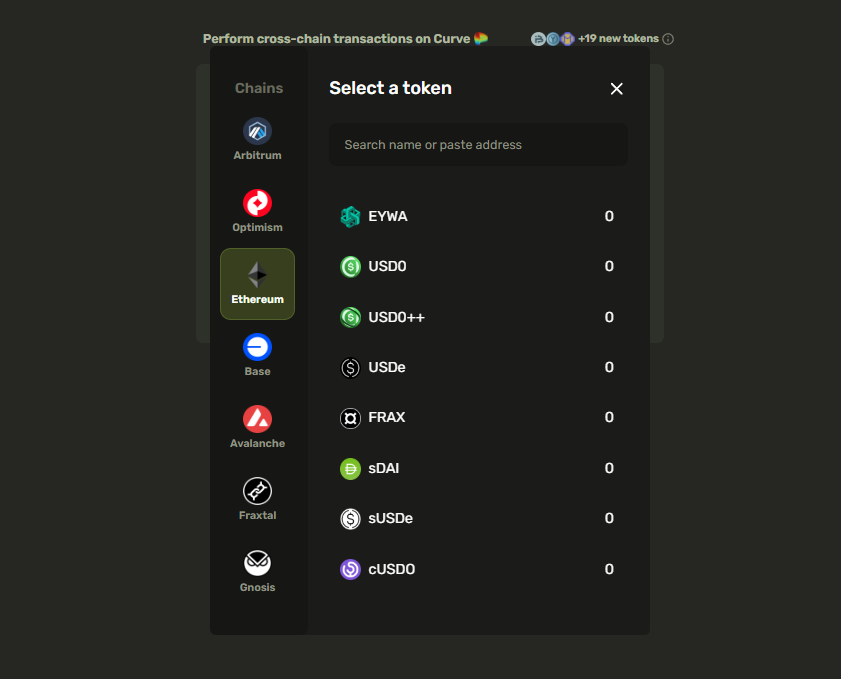Click the Curve rainbow logo icon
841x679 pixels.
[x=481, y=39]
